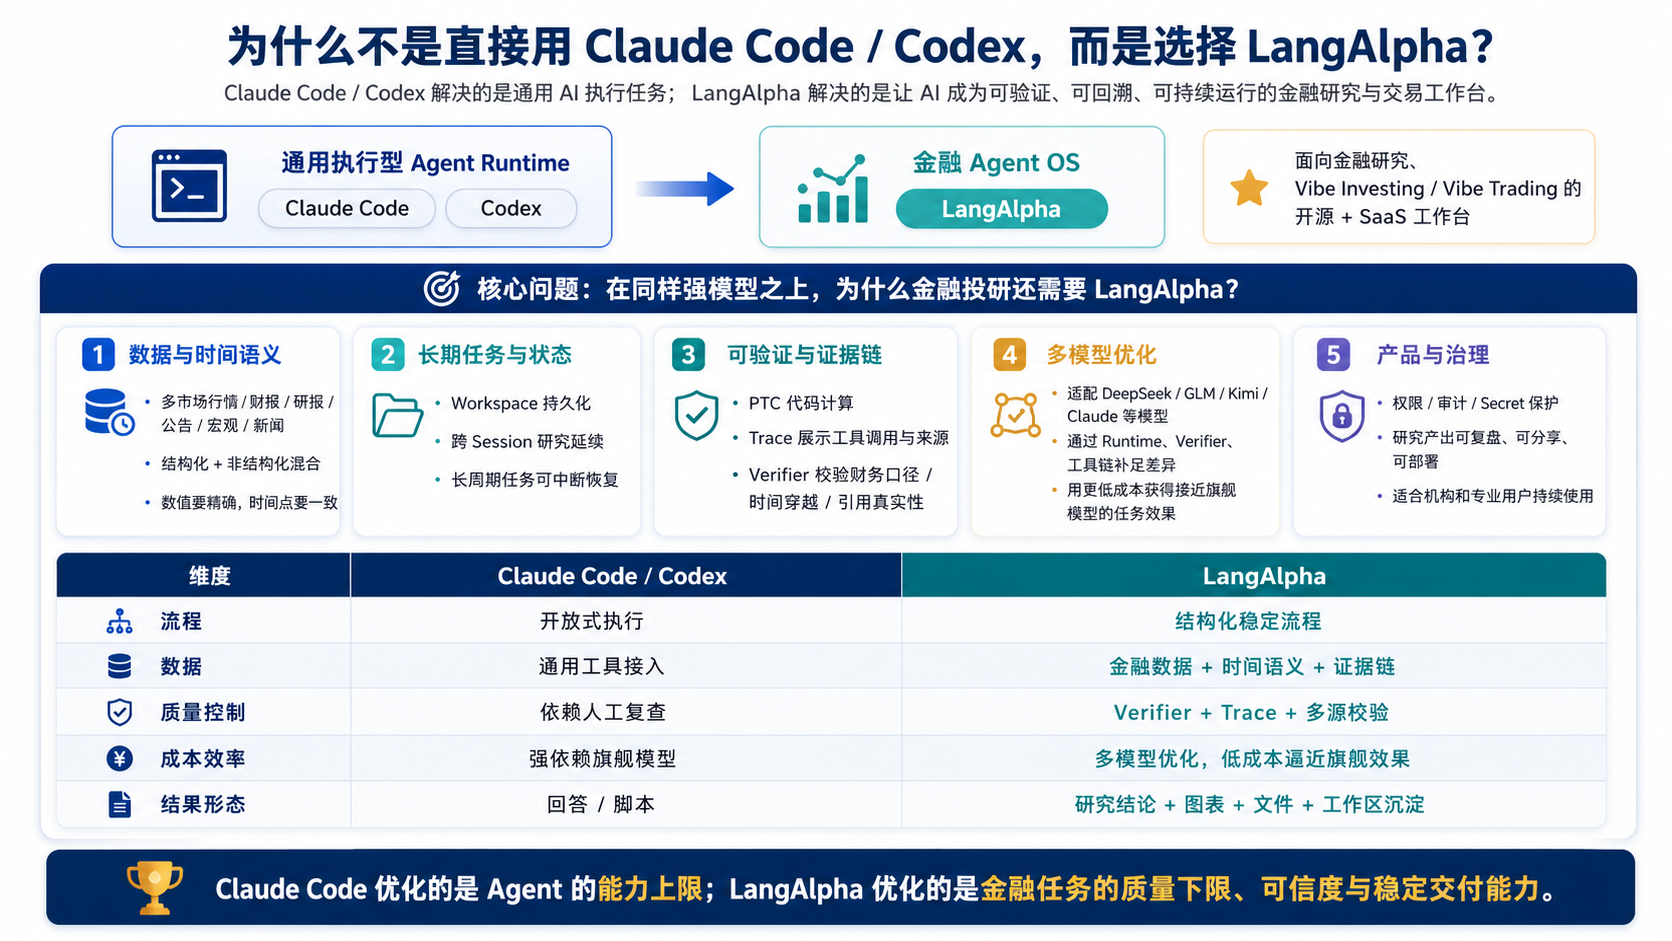Click the Trace 展示工具调用与来源 bullet
The width and height of the screenshot is (1672, 941).
coord(849,438)
